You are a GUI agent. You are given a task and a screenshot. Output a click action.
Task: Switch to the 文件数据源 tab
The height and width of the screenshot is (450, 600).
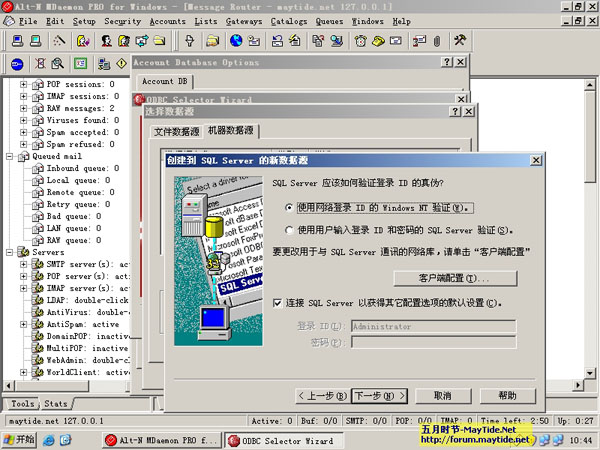[x=176, y=131]
